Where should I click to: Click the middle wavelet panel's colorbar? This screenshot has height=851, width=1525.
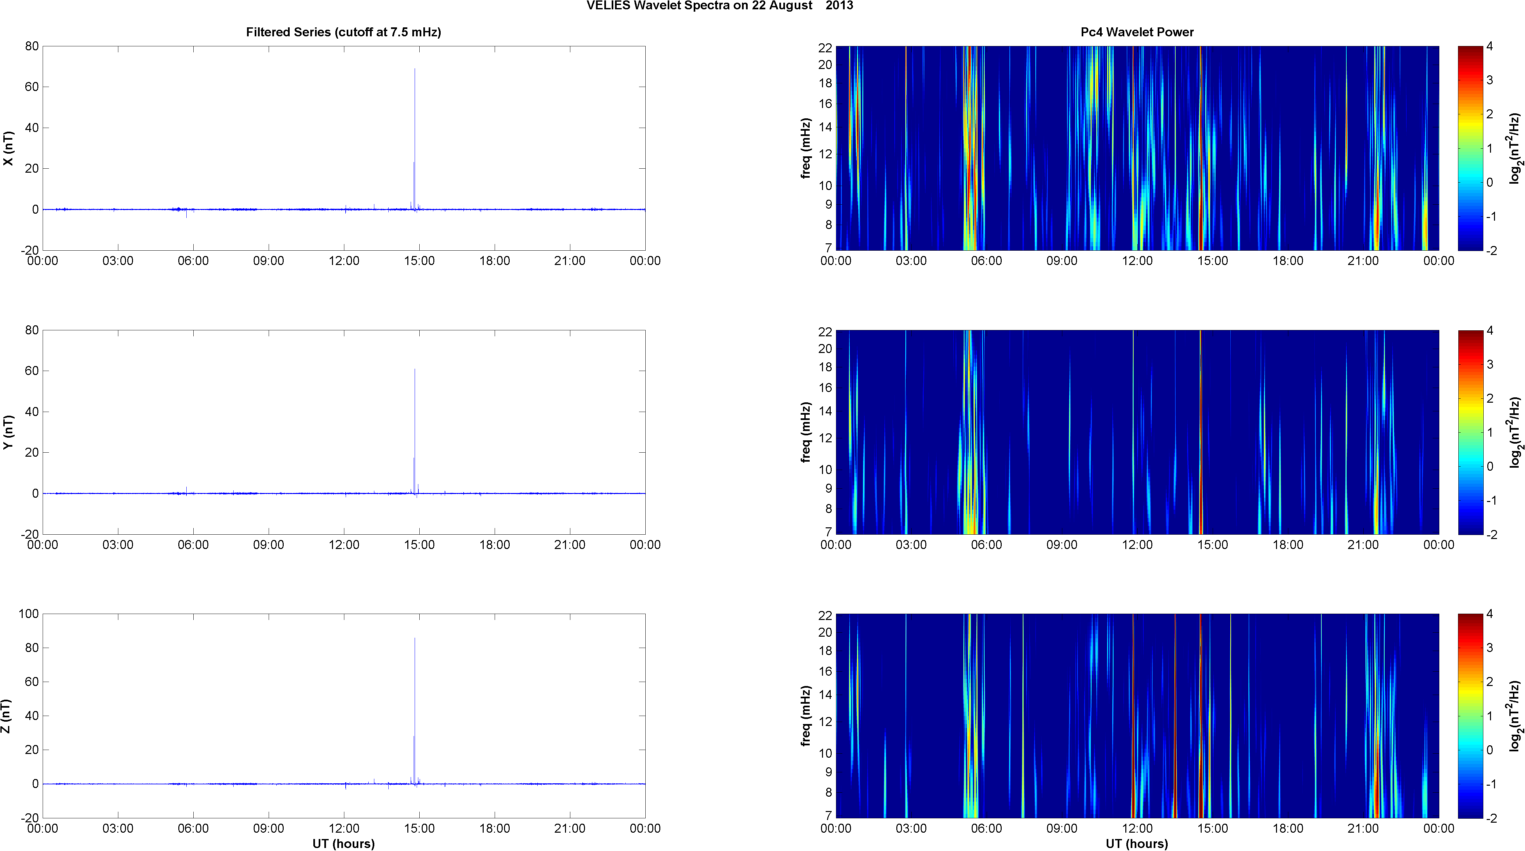pos(1470,432)
